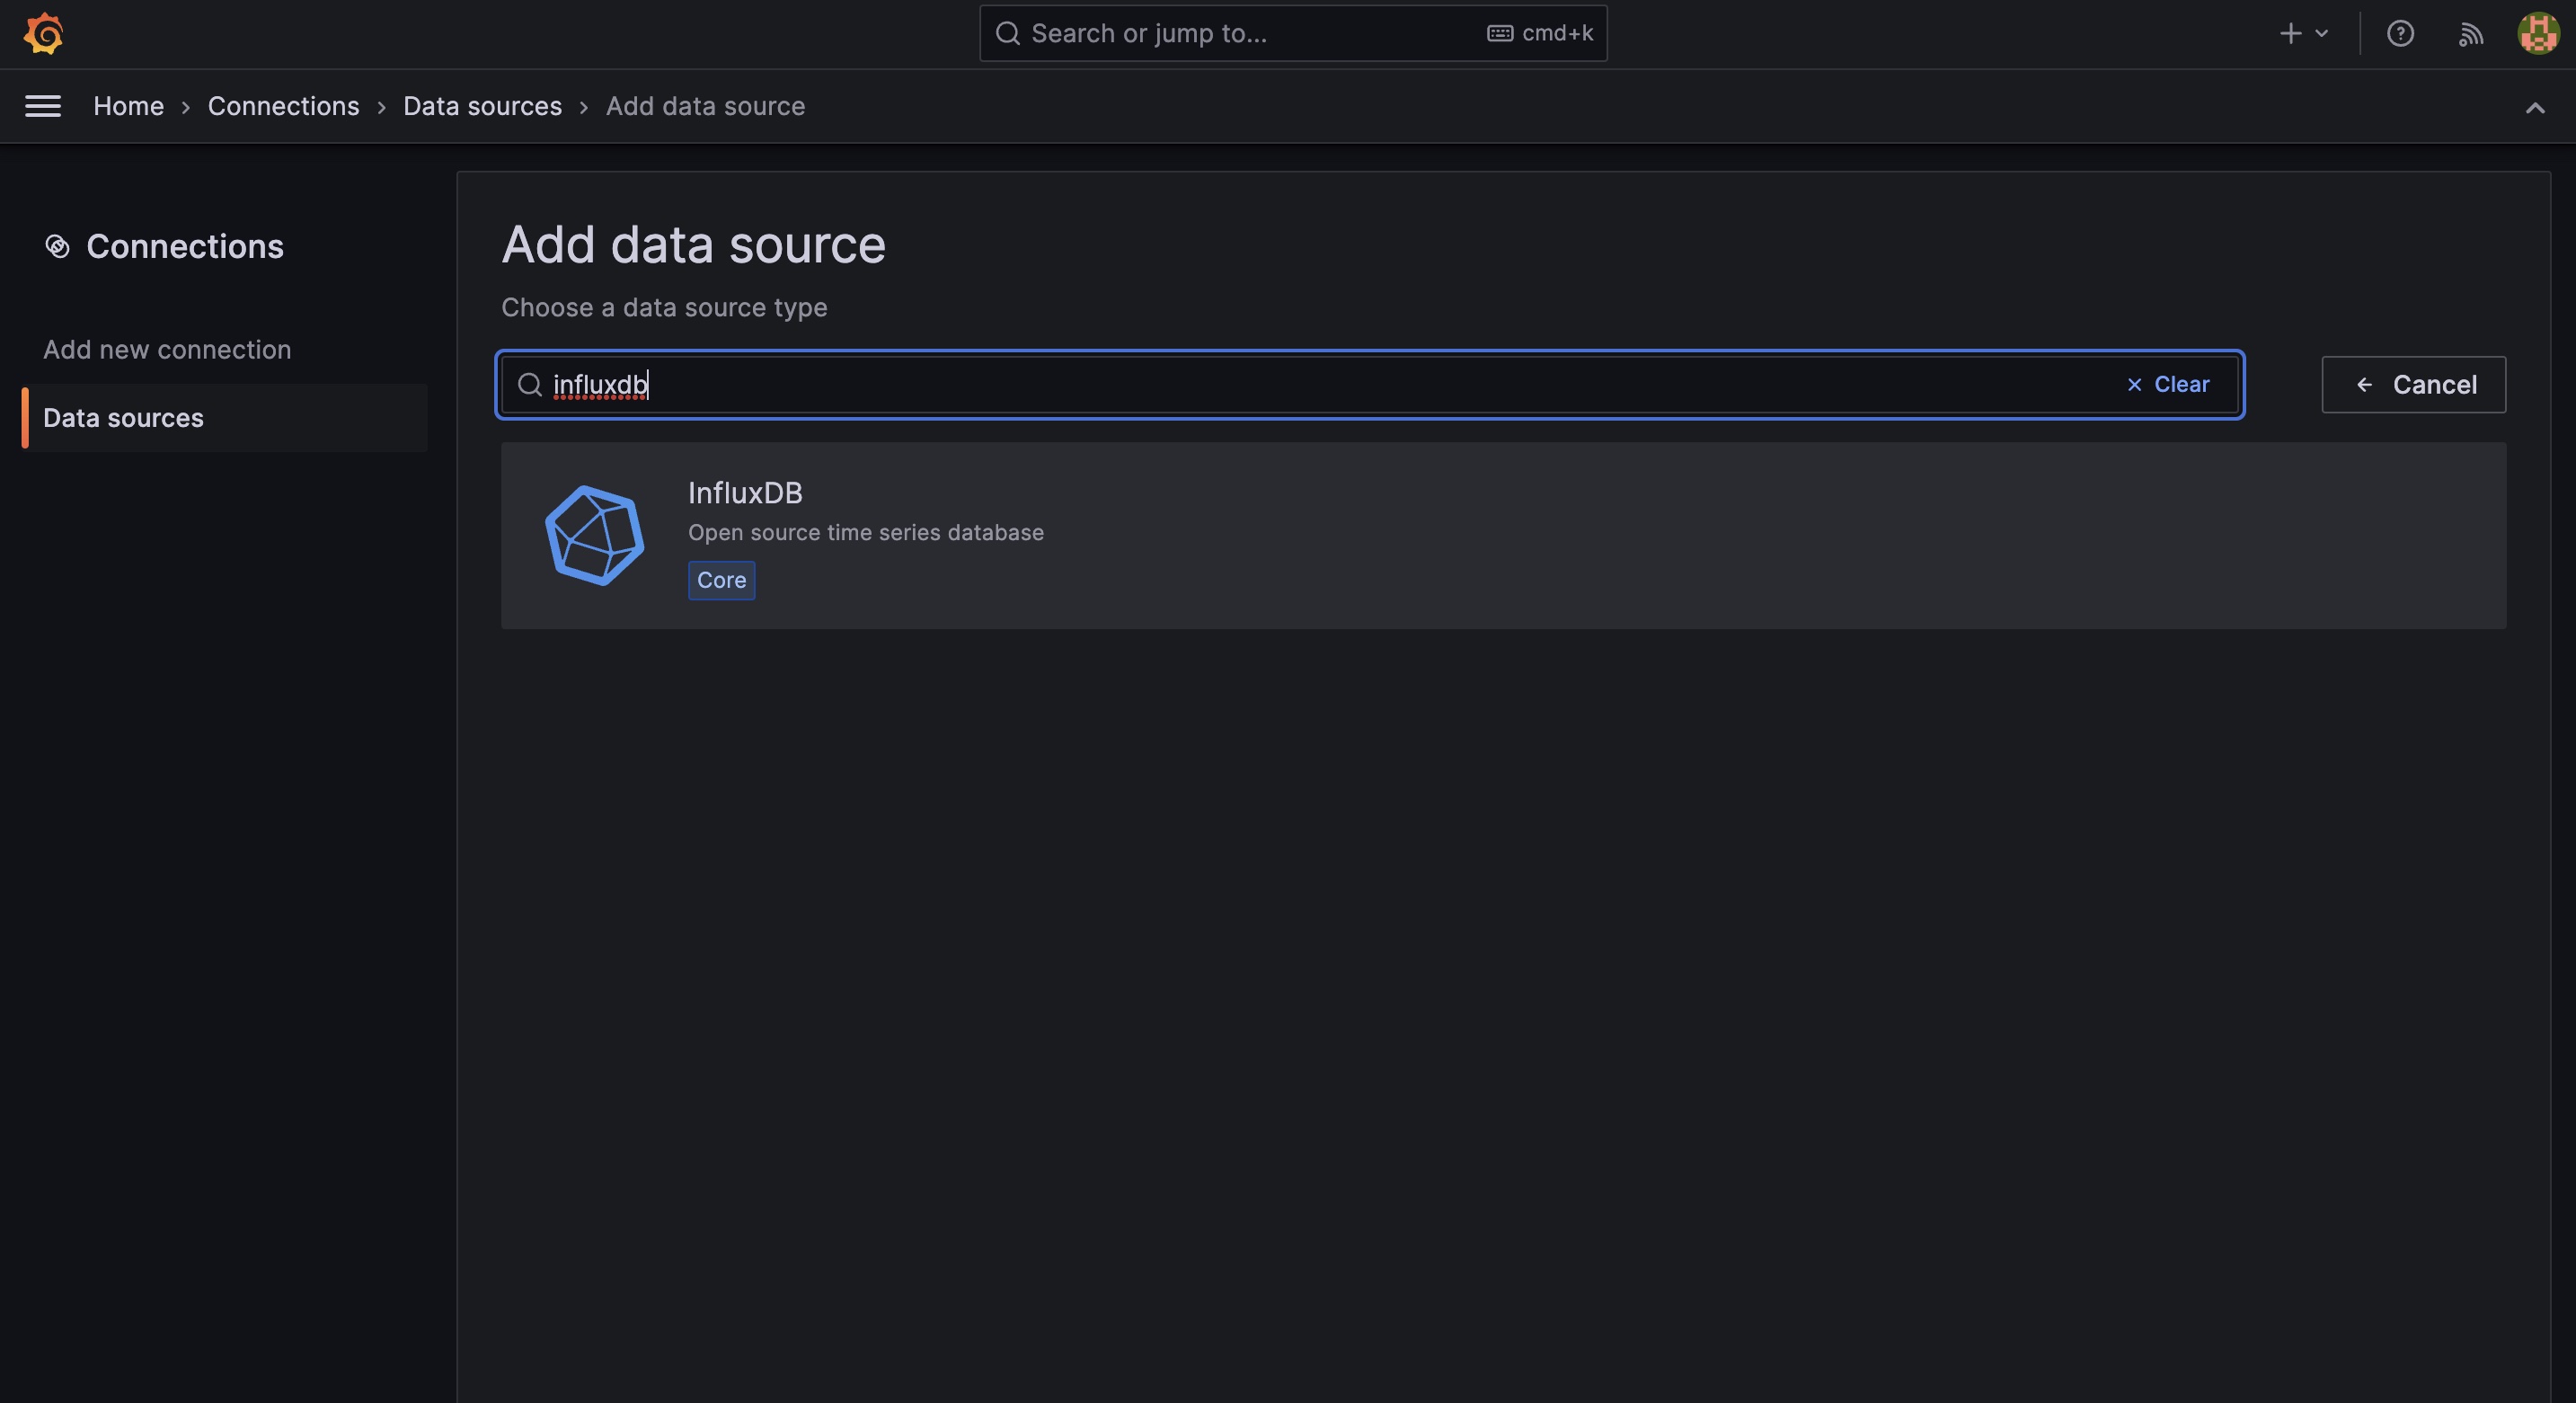The height and width of the screenshot is (1403, 2576).
Task: Go to Data sources breadcrumb
Action: coord(482,106)
